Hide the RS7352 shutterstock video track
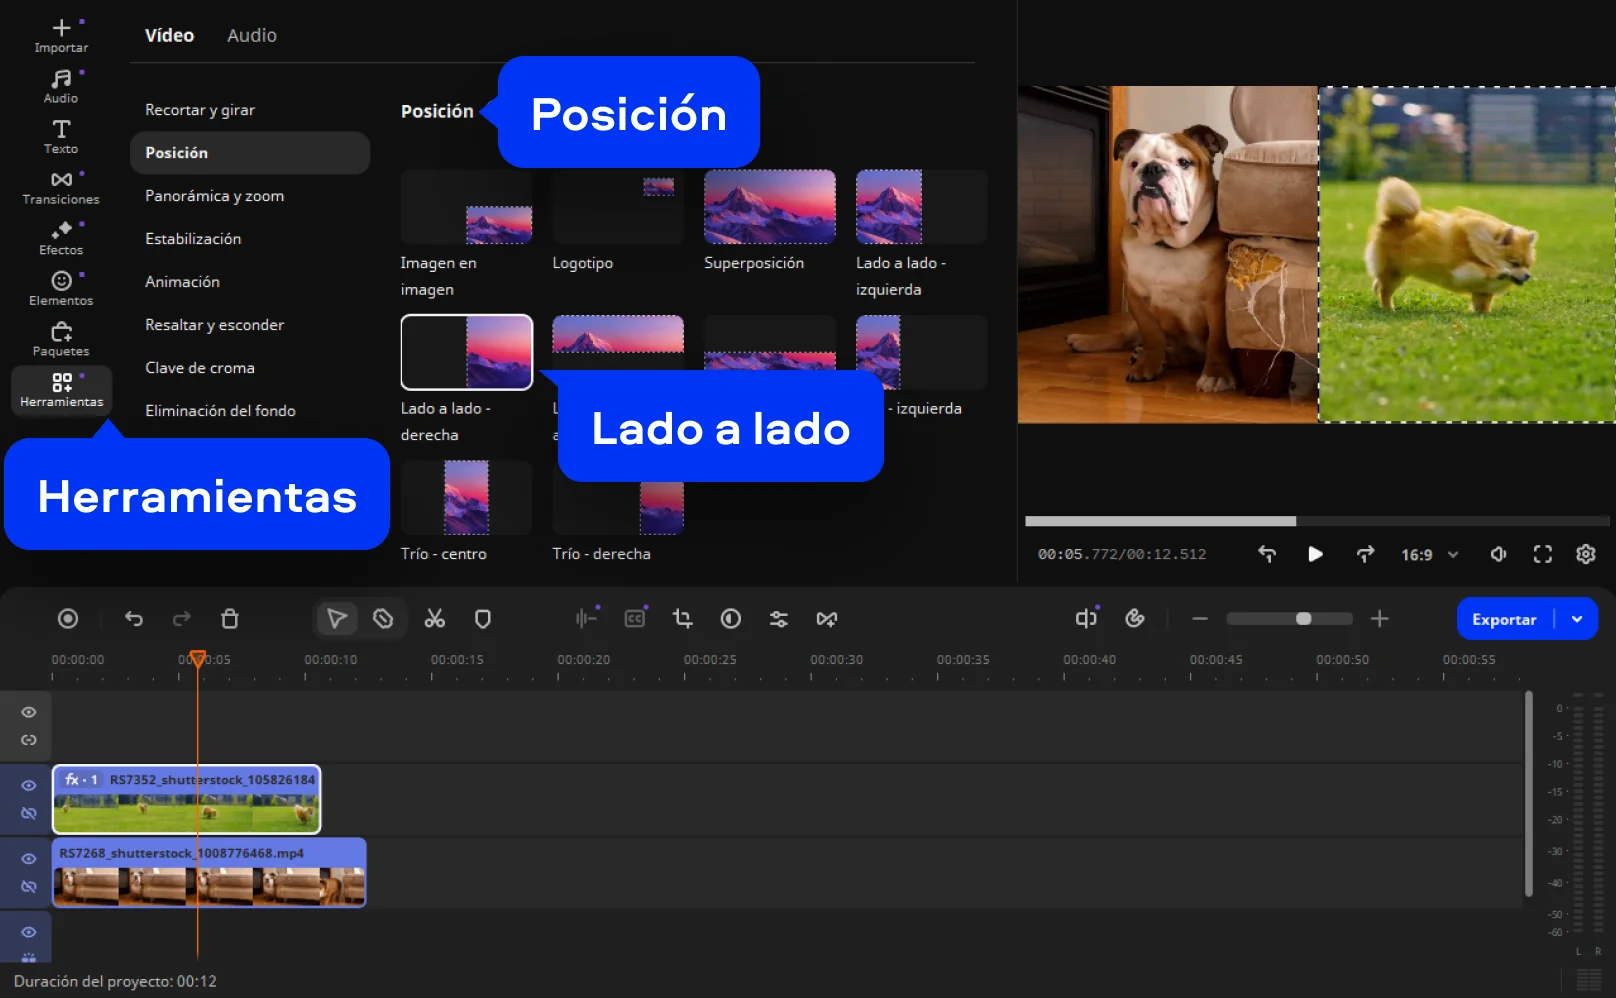 pos(29,785)
